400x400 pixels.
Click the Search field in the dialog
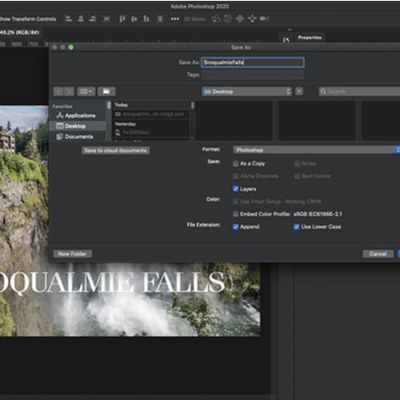tap(359, 91)
